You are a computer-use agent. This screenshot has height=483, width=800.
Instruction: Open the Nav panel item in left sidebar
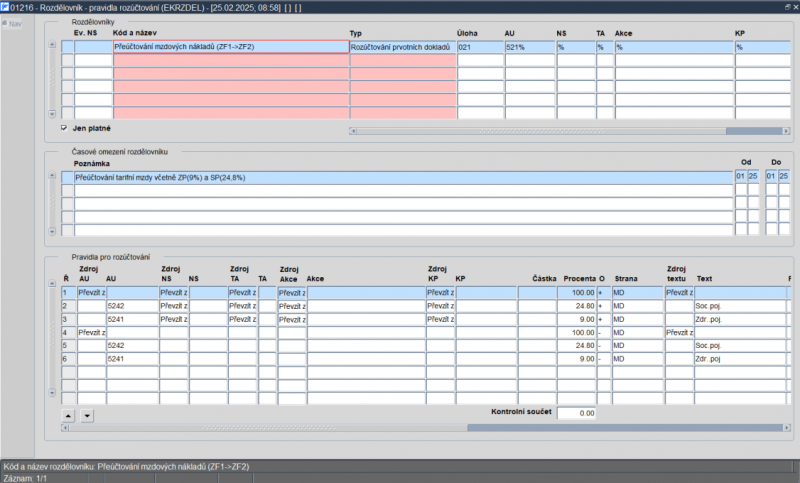click(x=12, y=23)
